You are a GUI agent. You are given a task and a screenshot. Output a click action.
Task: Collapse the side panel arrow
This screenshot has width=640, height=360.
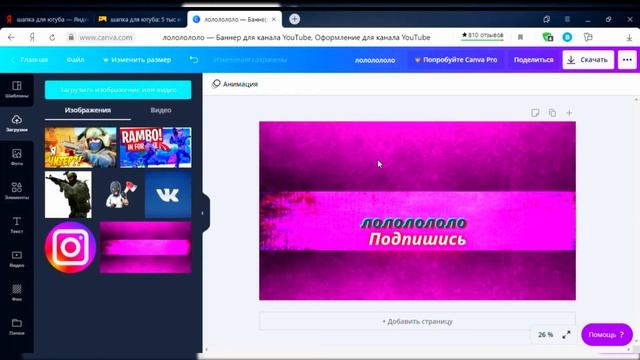click(x=202, y=213)
